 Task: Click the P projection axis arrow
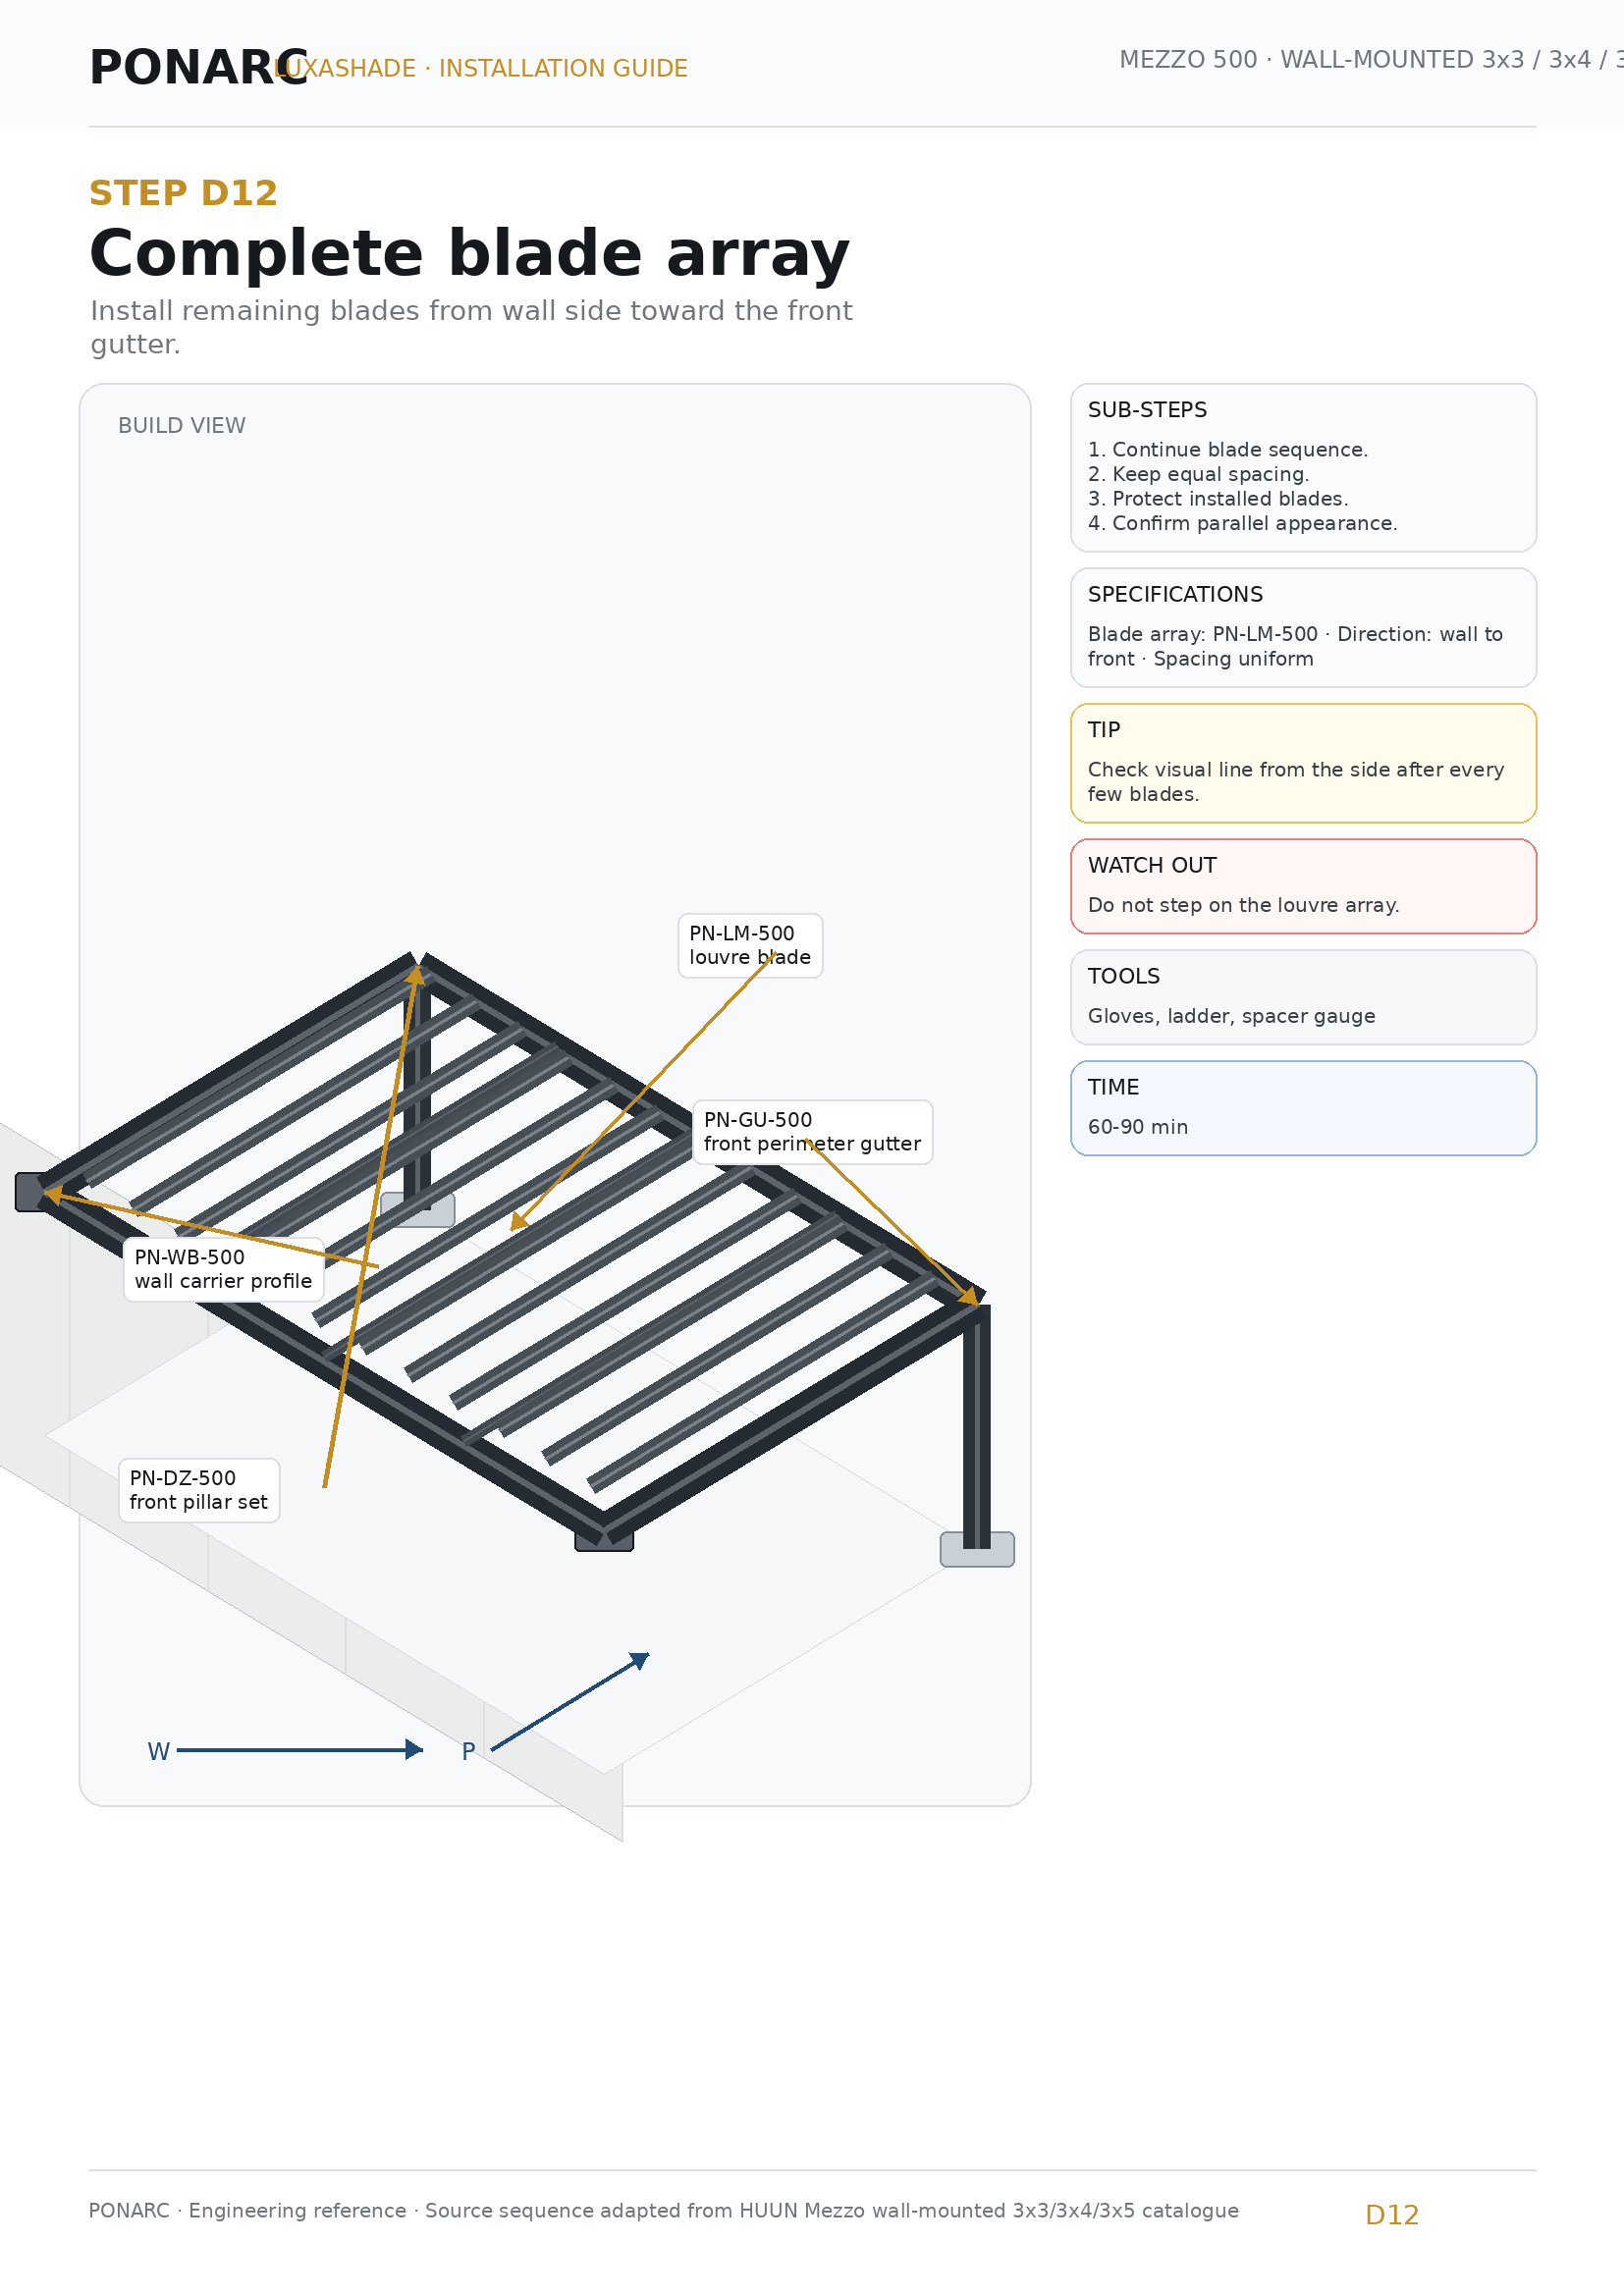coord(570,1701)
